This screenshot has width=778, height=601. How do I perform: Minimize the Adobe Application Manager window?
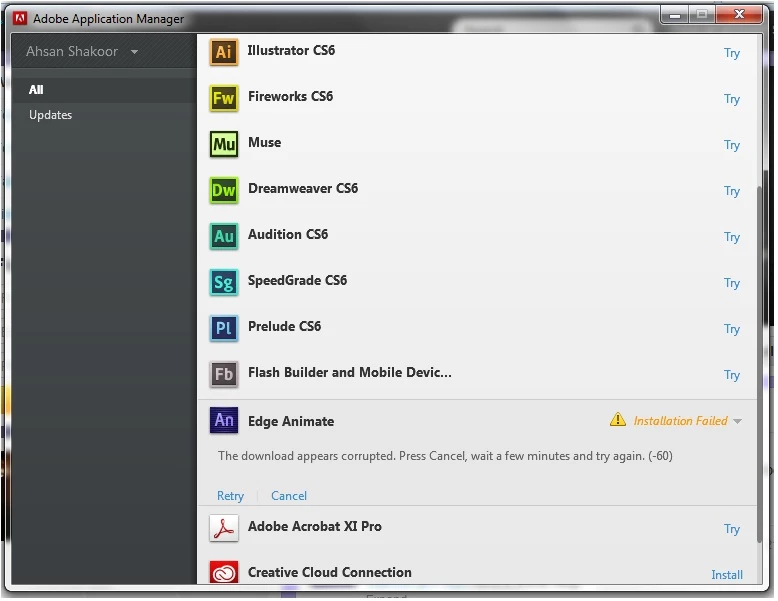(674, 15)
